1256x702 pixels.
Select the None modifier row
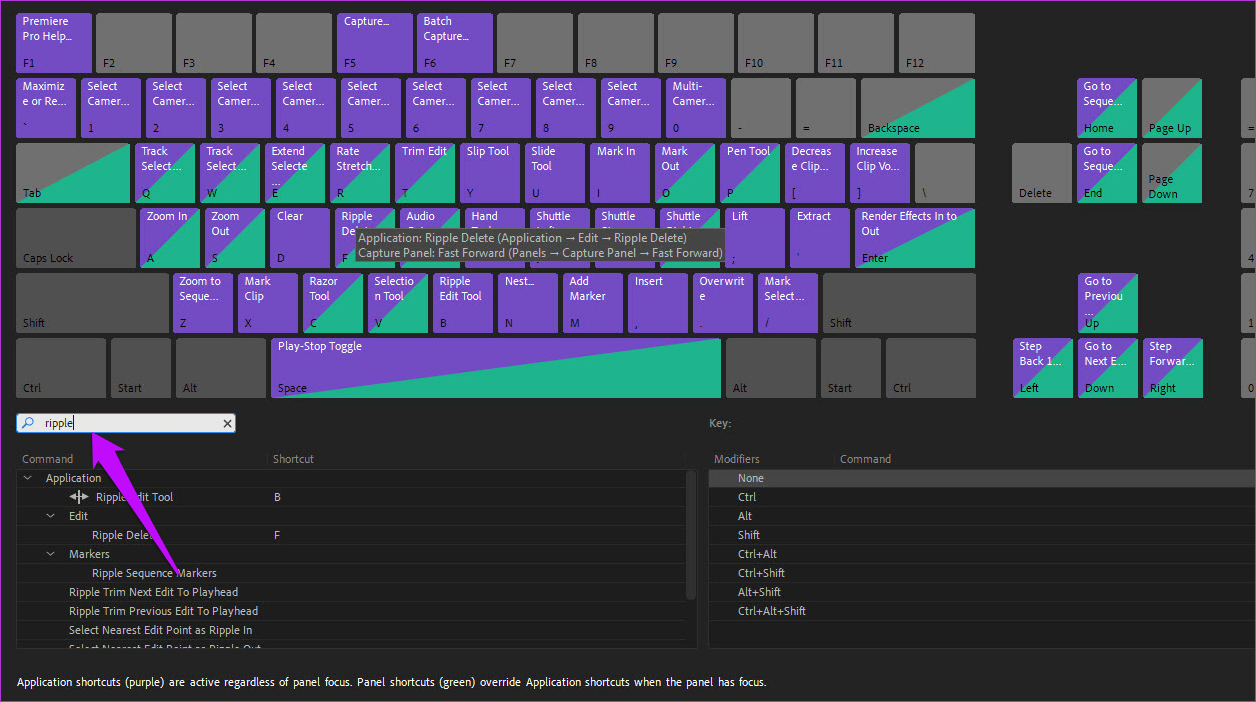pyautogui.click(x=982, y=478)
